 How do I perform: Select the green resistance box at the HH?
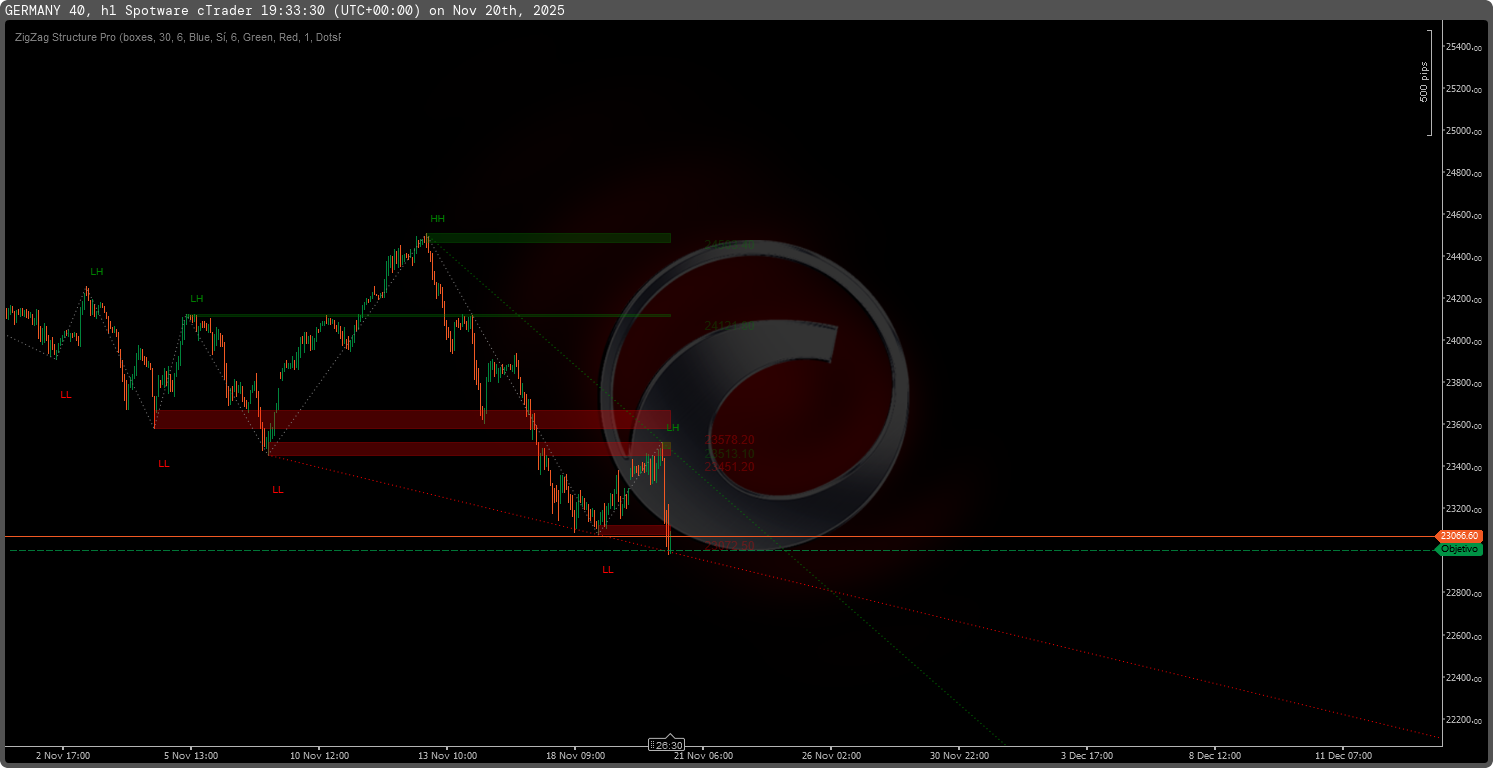click(550, 238)
